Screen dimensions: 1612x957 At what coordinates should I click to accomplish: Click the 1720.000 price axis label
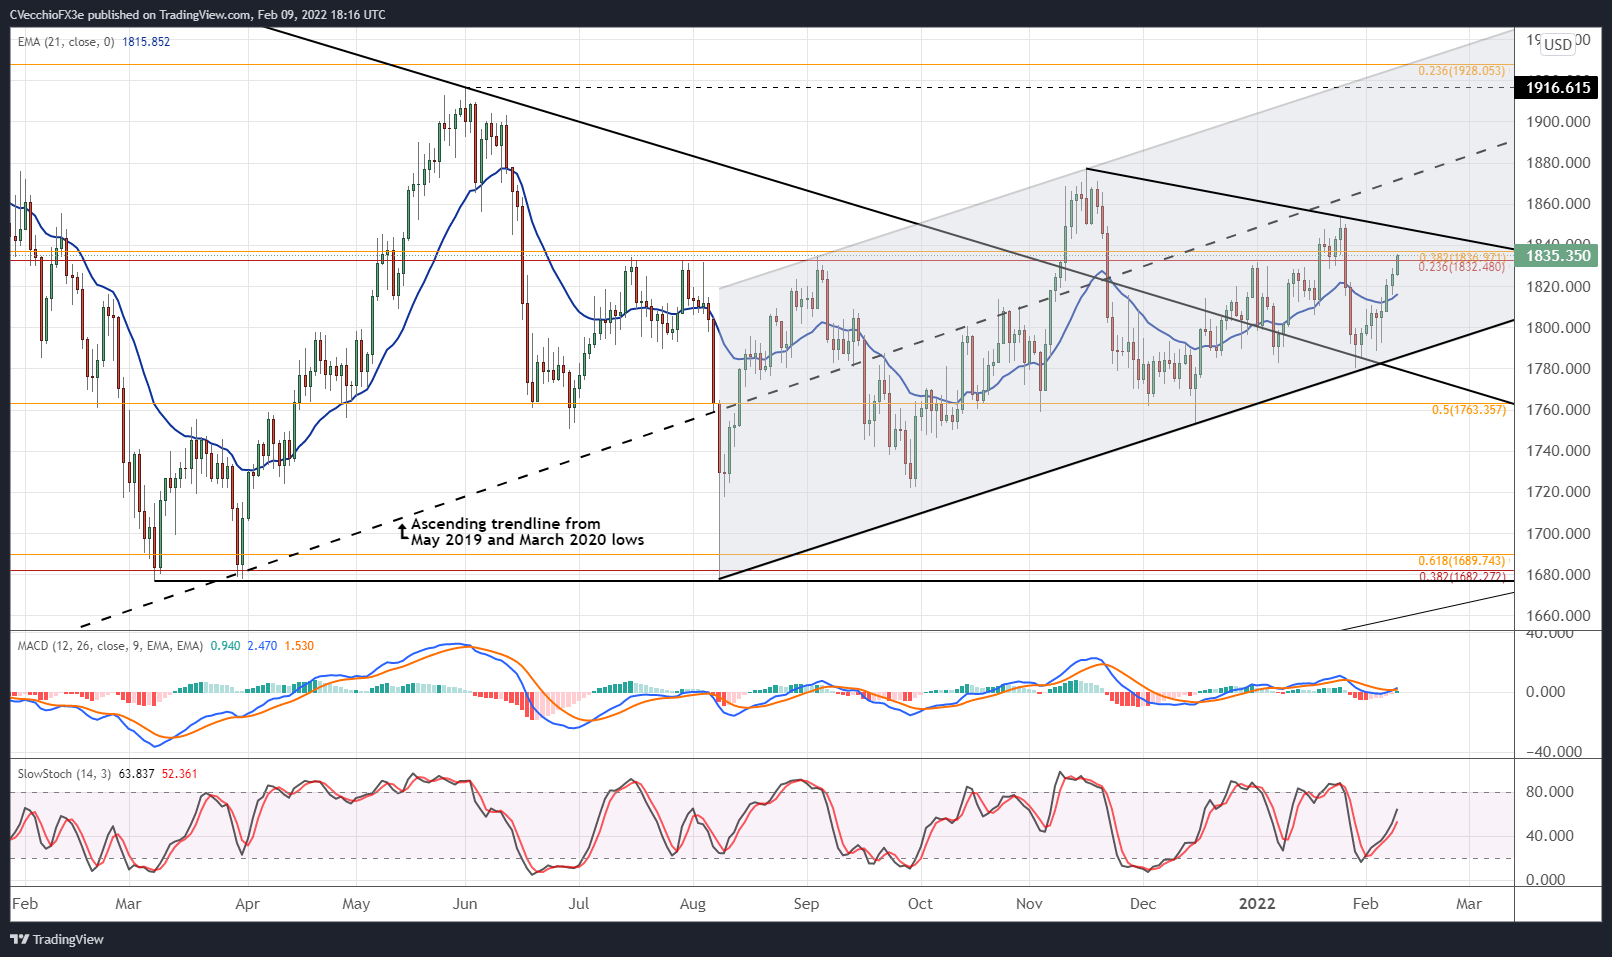point(1558,492)
